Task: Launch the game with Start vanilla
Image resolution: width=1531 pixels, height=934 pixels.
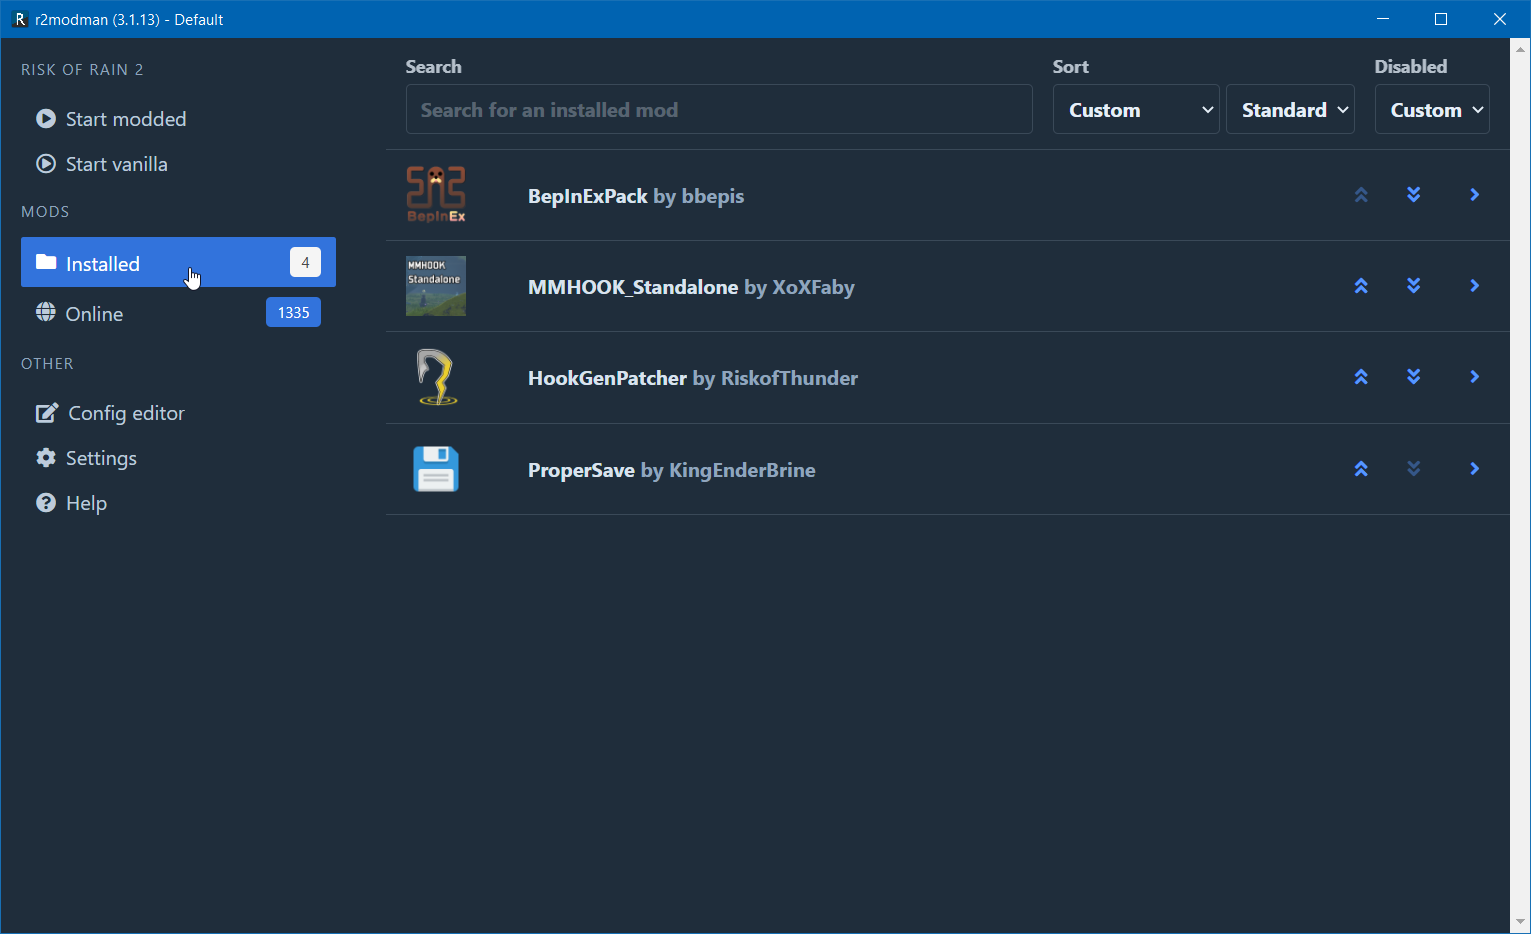Action: click(178, 164)
